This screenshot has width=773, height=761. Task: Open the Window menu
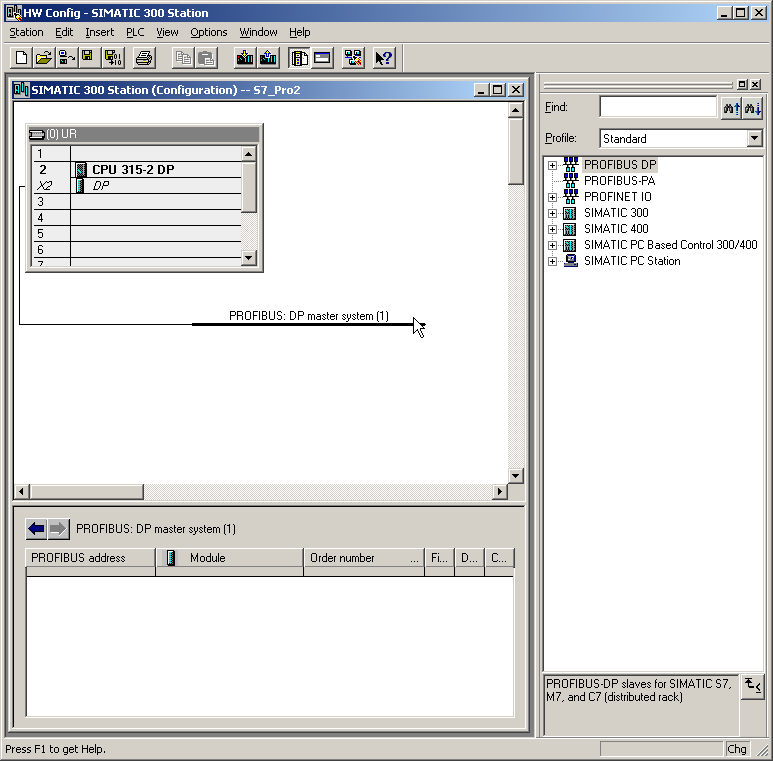click(x=258, y=33)
